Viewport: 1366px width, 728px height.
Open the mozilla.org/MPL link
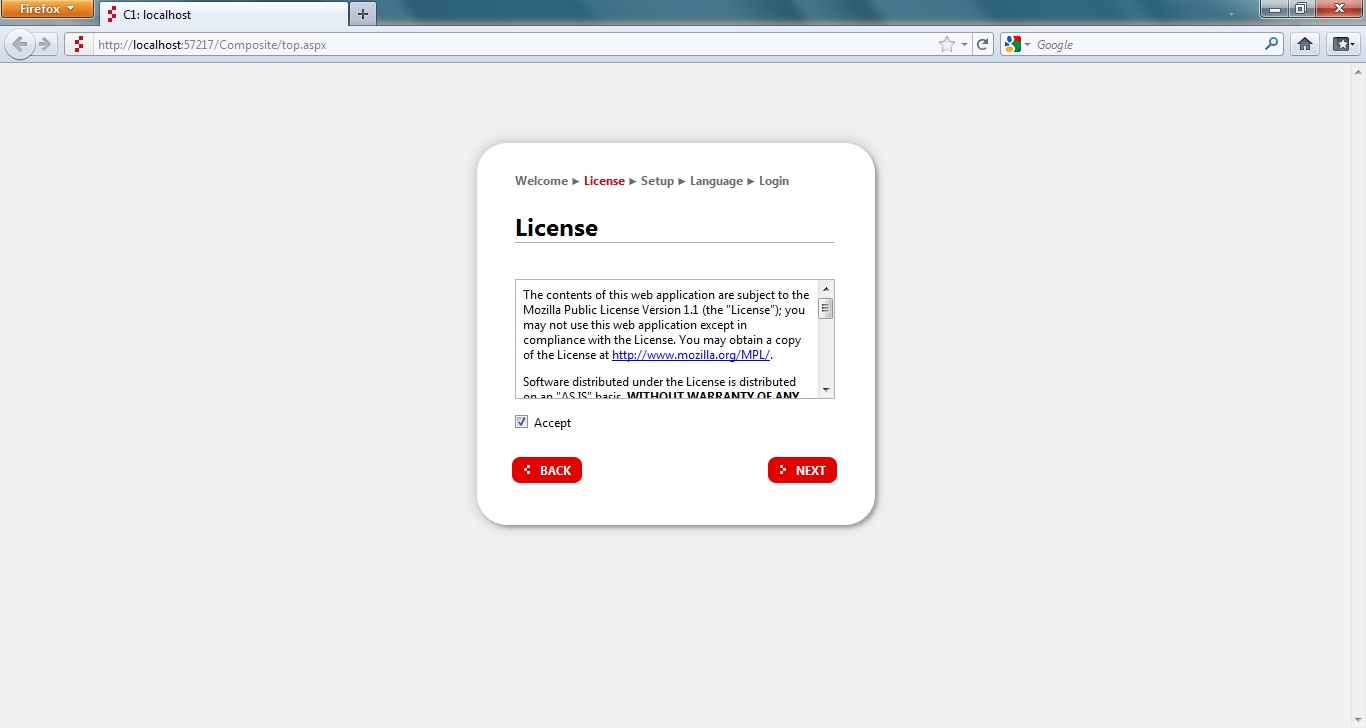[x=690, y=355]
